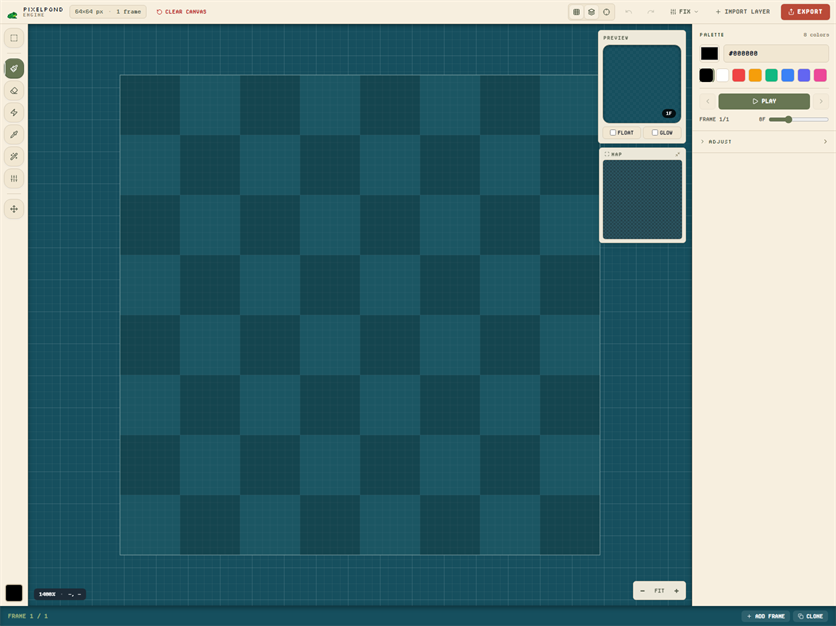This screenshot has width=836, height=626.
Task: Click the current color swatch beside hex field
Action: click(709, 53)
